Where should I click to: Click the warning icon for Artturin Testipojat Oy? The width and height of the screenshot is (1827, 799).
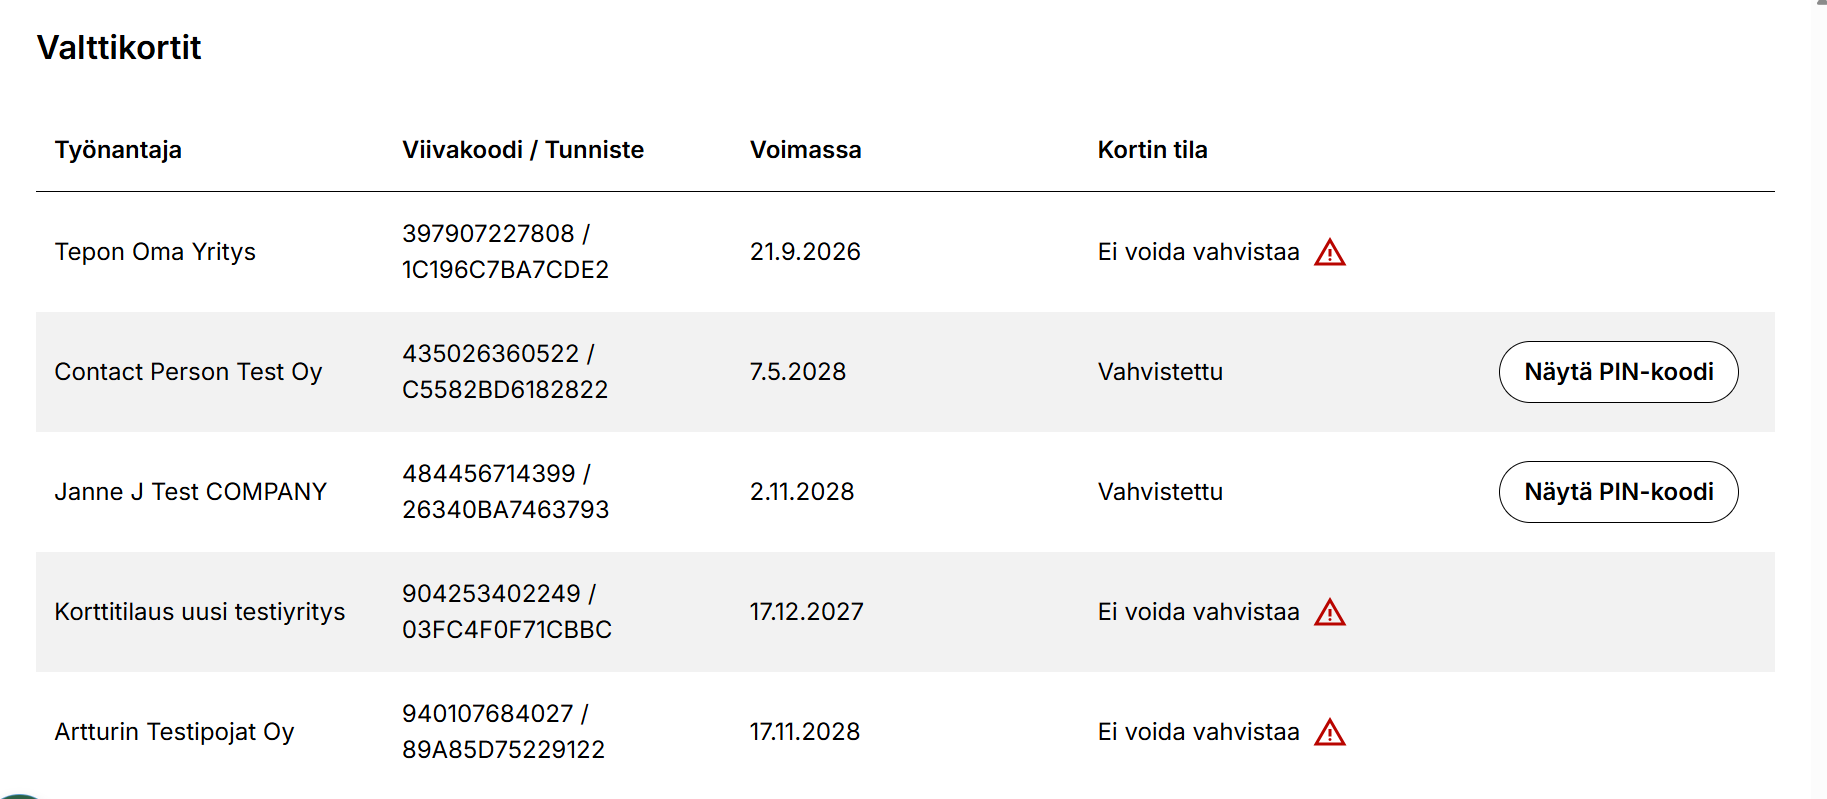(1329, 733)
